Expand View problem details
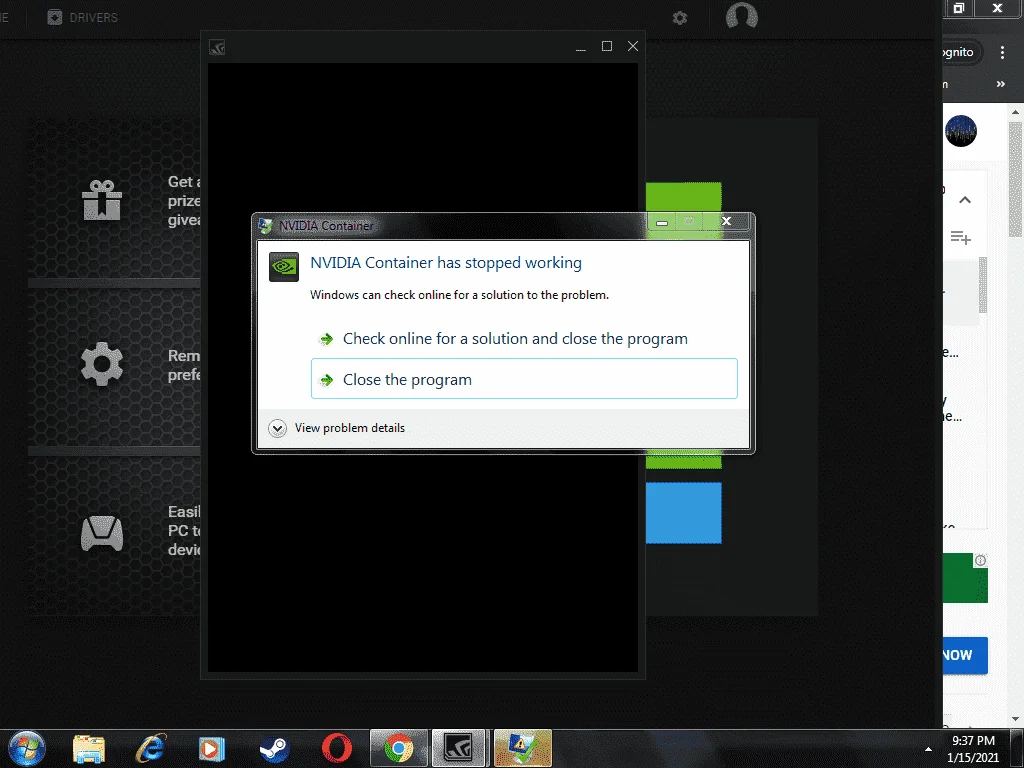 coord(336,428)
